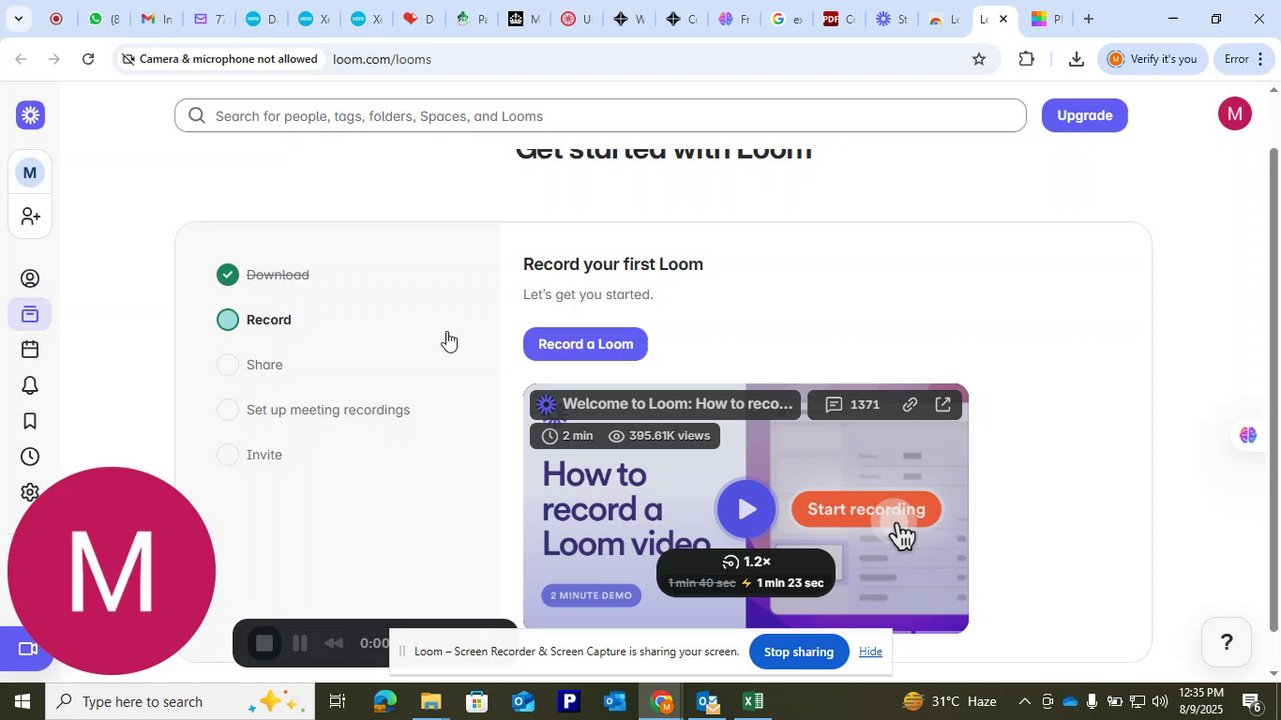1281x720 pixels.
Task: Click the browser Error menu button
Action: click(x=1246, y=59)
